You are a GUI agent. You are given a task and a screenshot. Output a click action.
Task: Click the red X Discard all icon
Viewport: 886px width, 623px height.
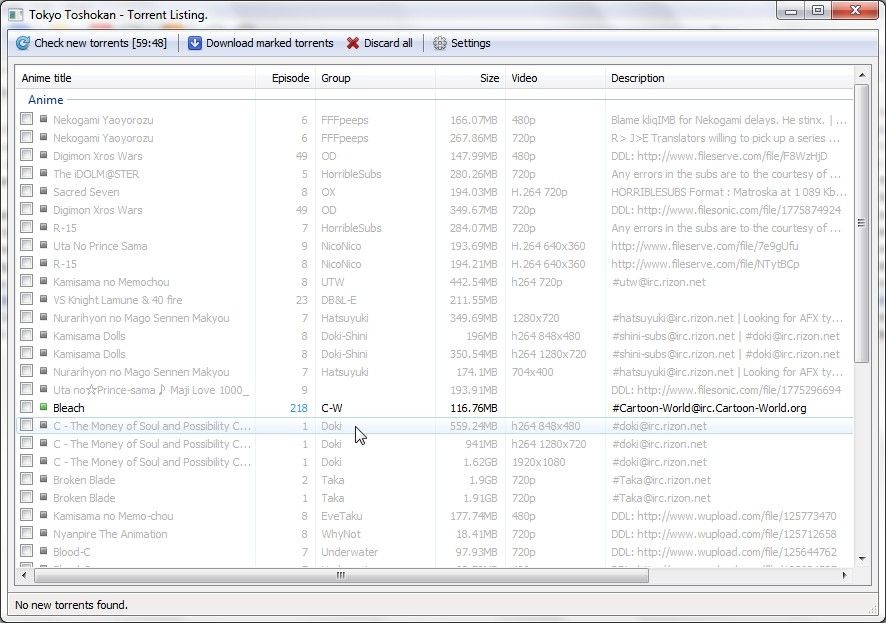coord(353,43)
